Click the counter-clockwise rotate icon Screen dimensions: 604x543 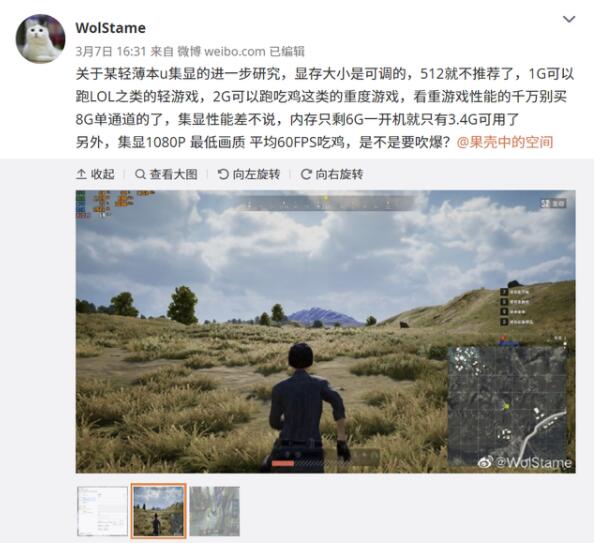point(223,174)
